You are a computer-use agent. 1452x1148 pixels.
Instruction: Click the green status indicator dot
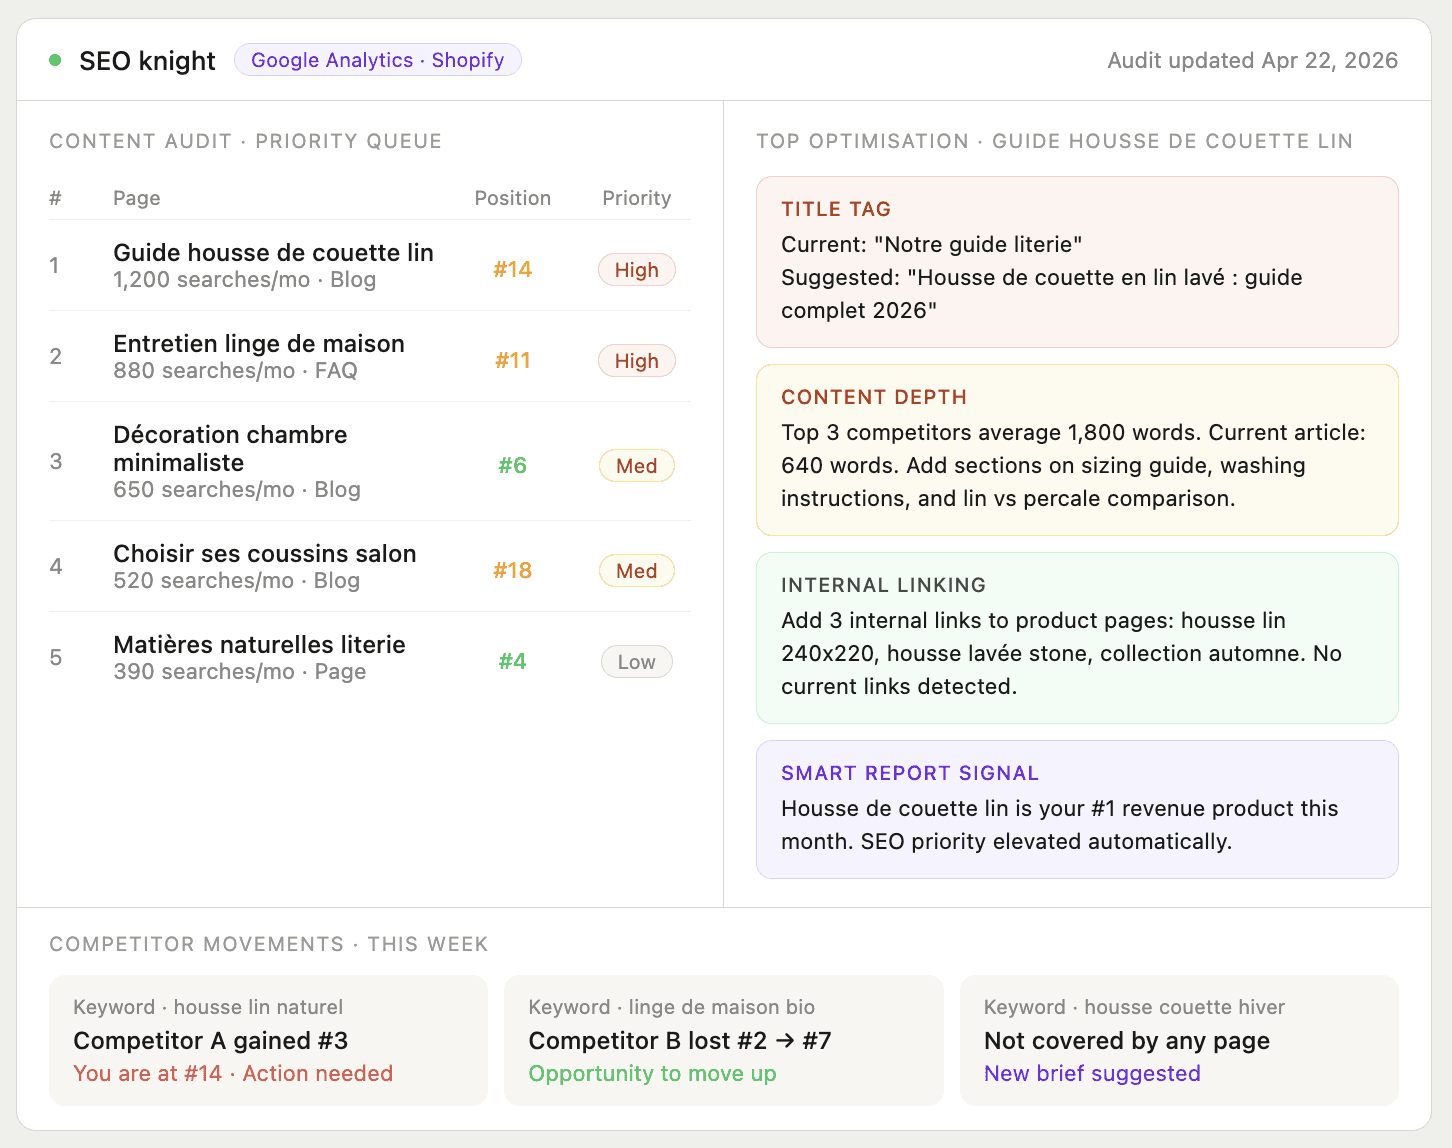pyautogui.click(x=56, y=60)
